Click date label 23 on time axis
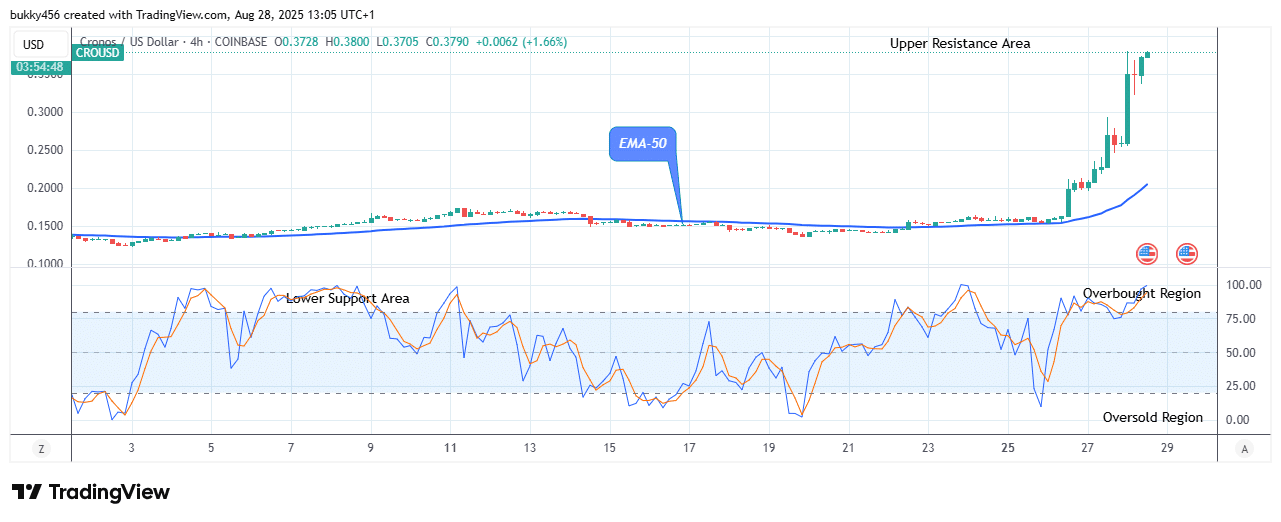 [x=929, y=449]
